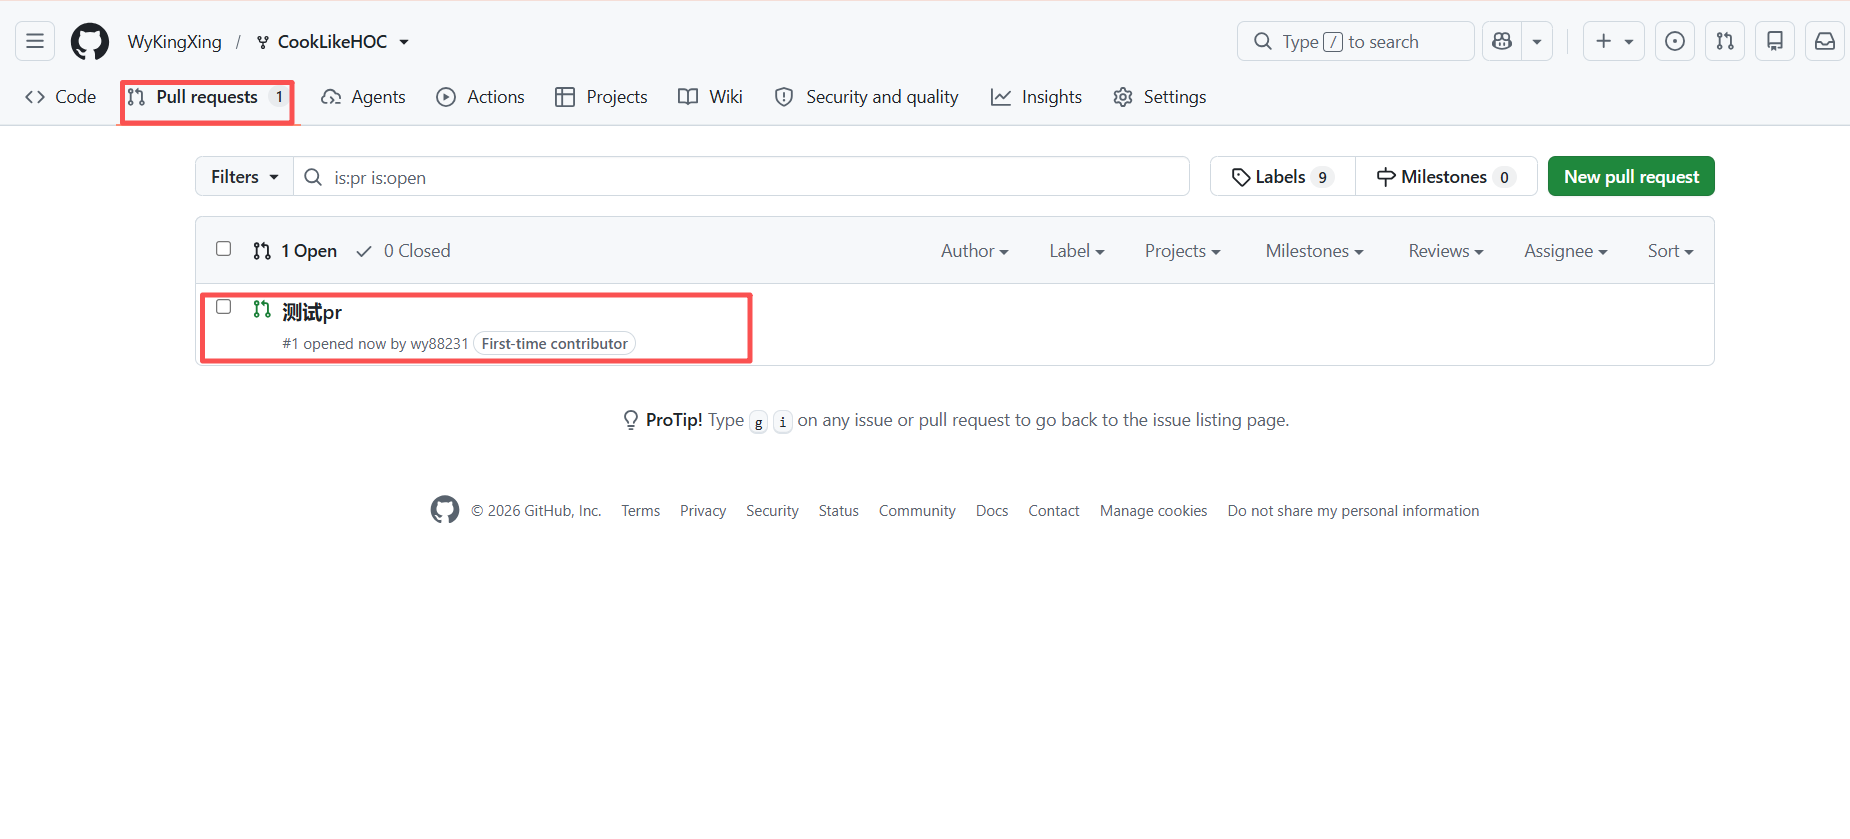Show the 0 Closed pull requests
1850x839 pixels.
(x=404, y=251)
